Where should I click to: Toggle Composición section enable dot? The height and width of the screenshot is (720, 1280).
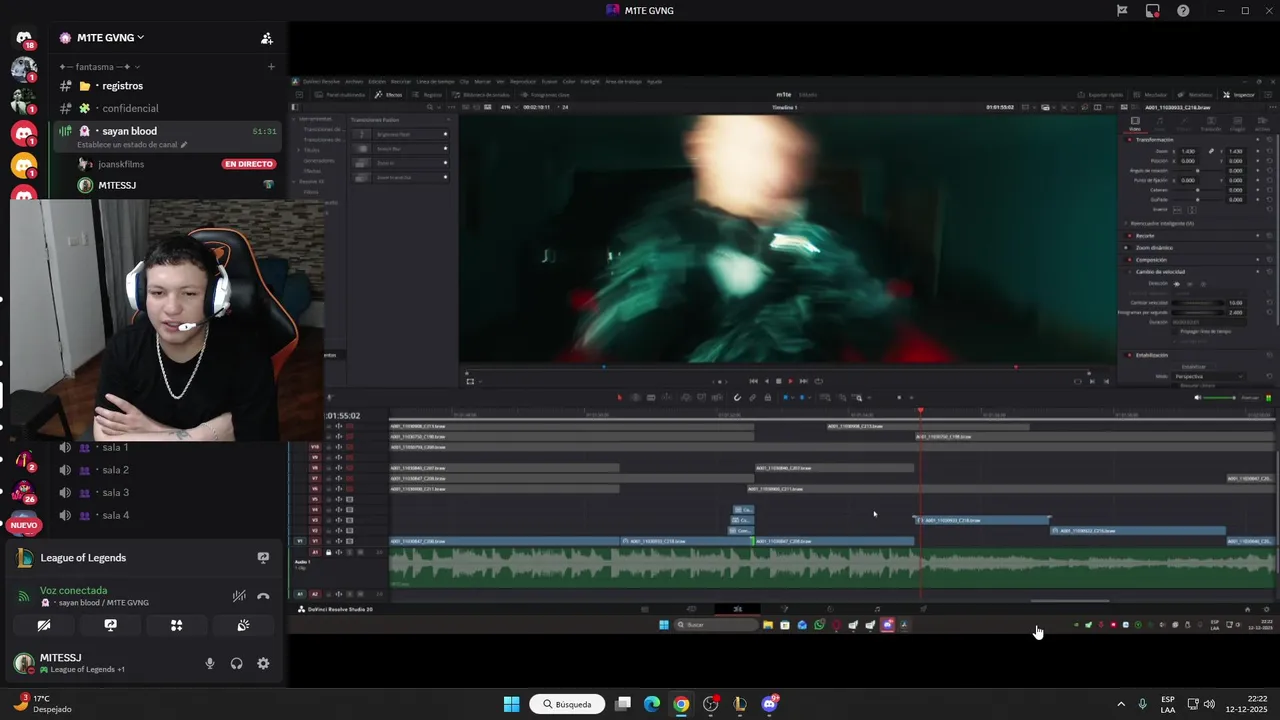(x=1129, y=260)
